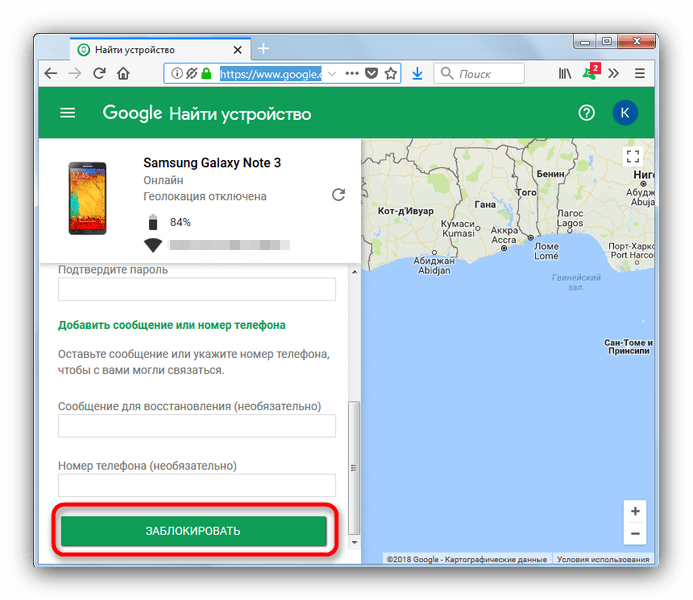
Task: Click Абиджан Abidjan on the map
Action: [x=434, y=266]
